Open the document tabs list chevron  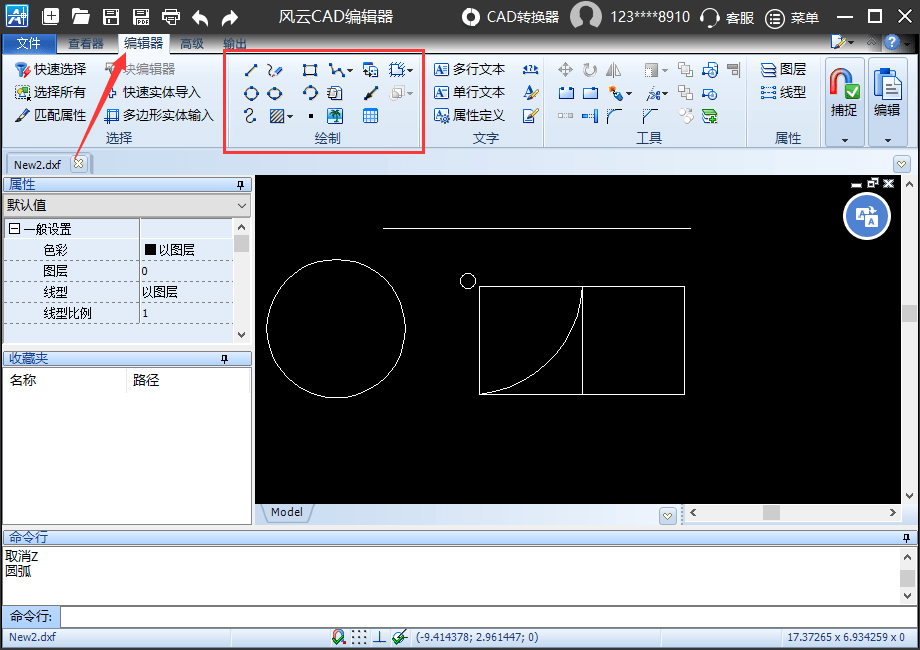[x=902, y=164]
